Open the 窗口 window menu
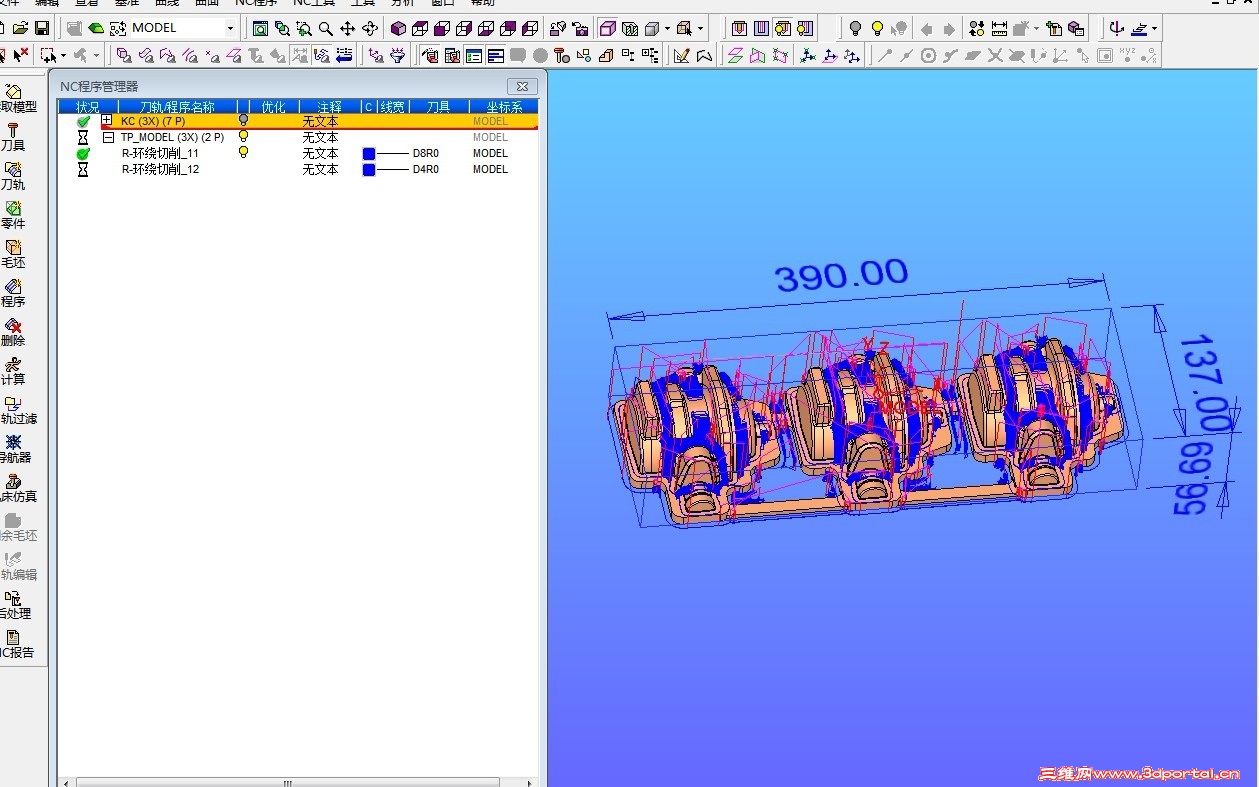1259x787 pixels. click(443, 3)
